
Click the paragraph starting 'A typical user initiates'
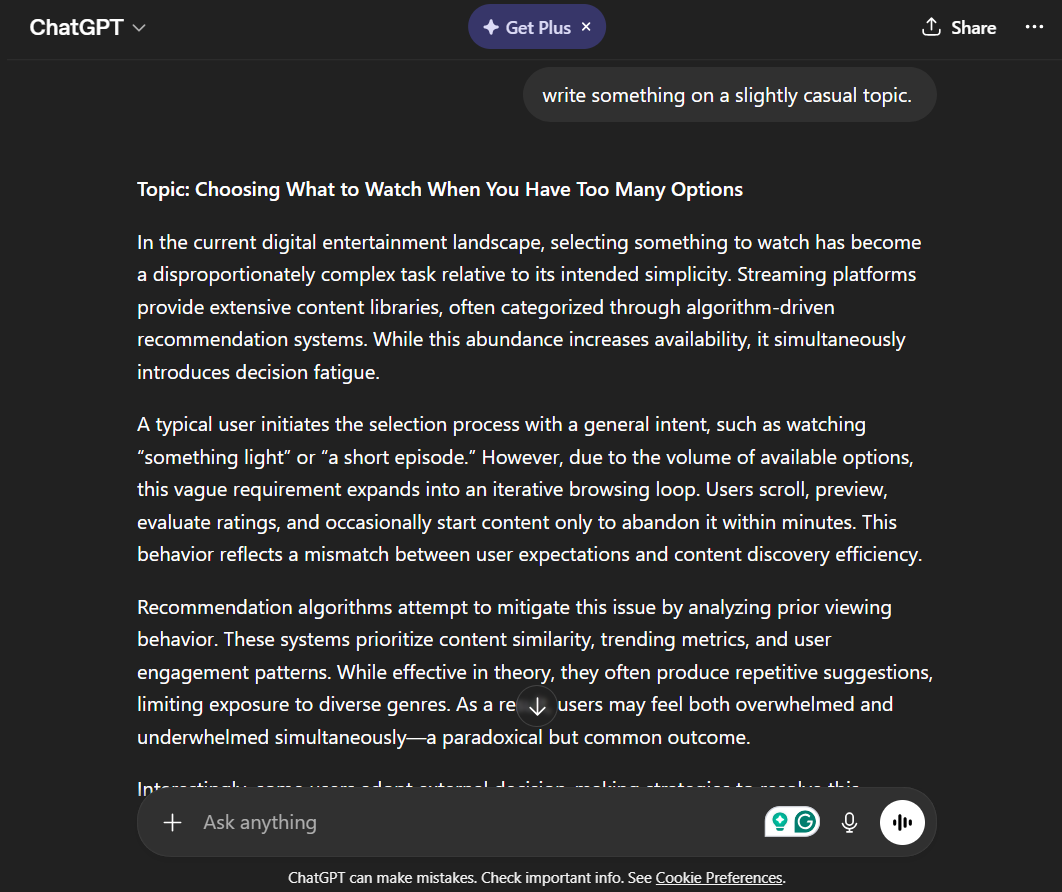[528, 490]
